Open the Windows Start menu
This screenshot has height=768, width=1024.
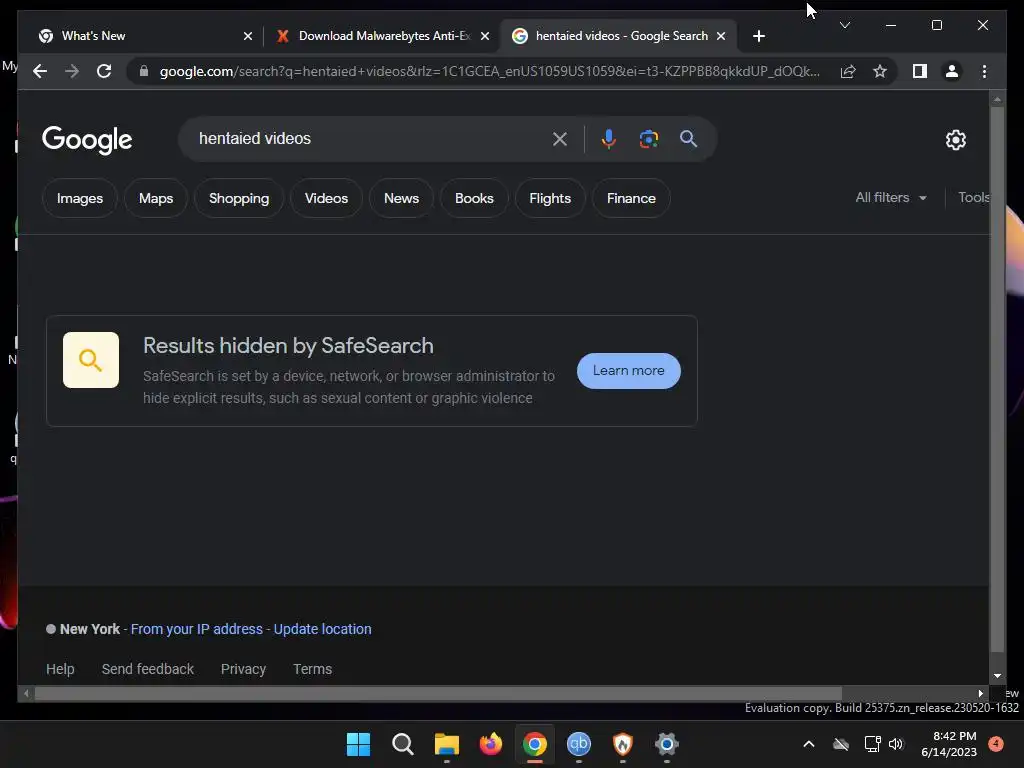click(x=358, y=744)
